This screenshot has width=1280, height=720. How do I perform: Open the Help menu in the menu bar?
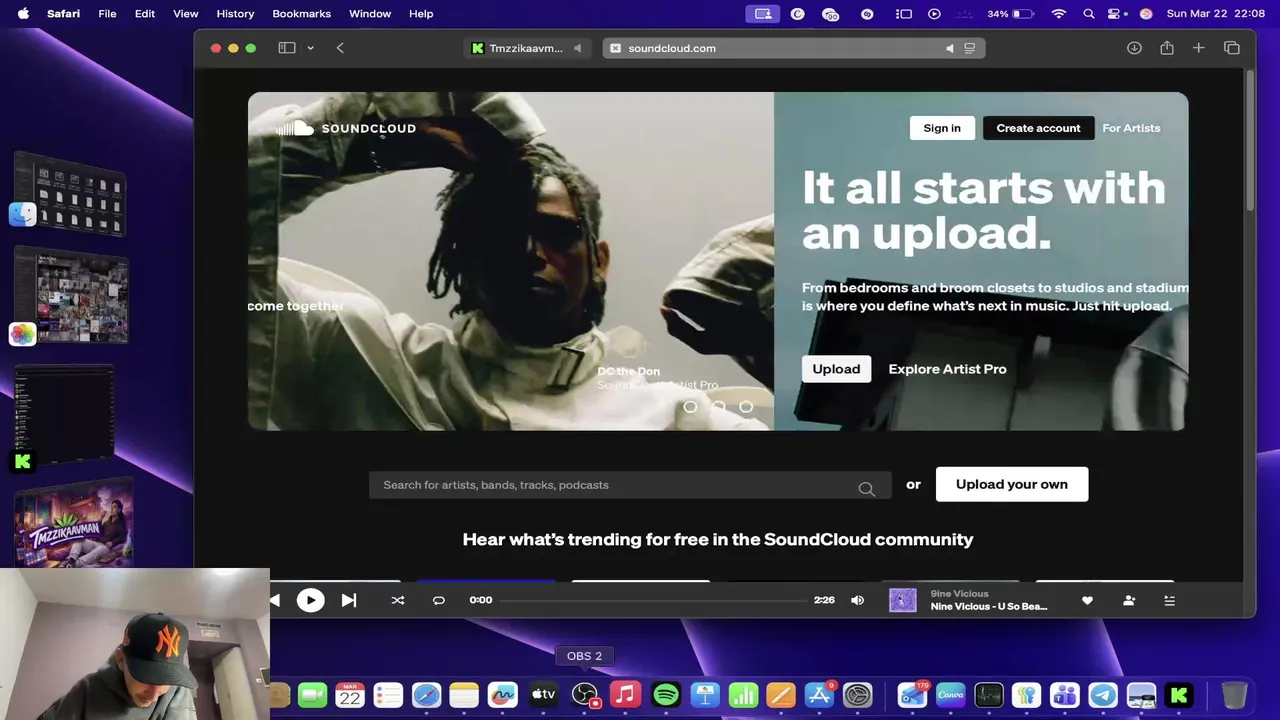(x=421, y=14)
